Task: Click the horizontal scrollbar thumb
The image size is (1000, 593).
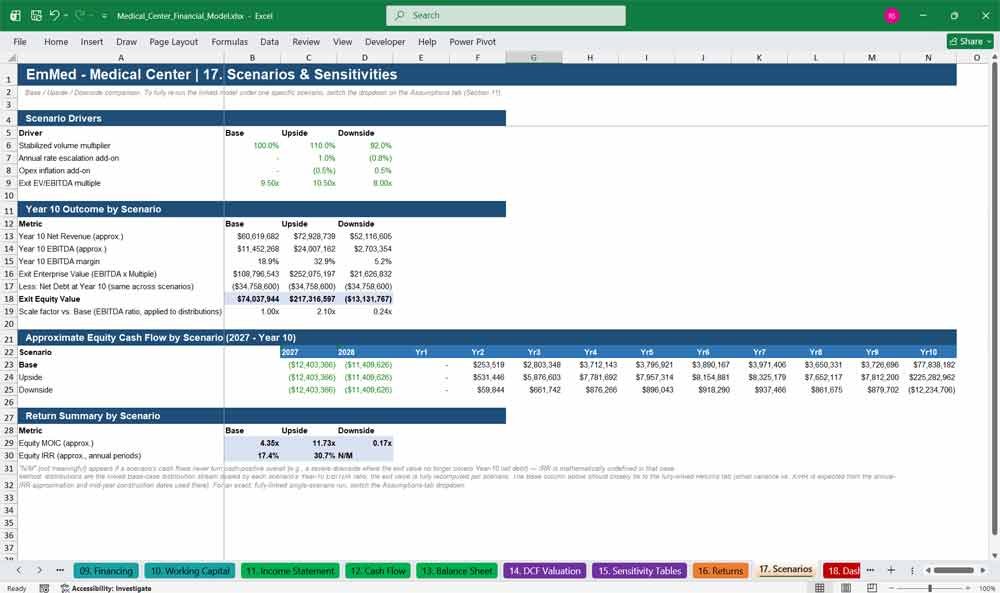Action: [954, 570]
